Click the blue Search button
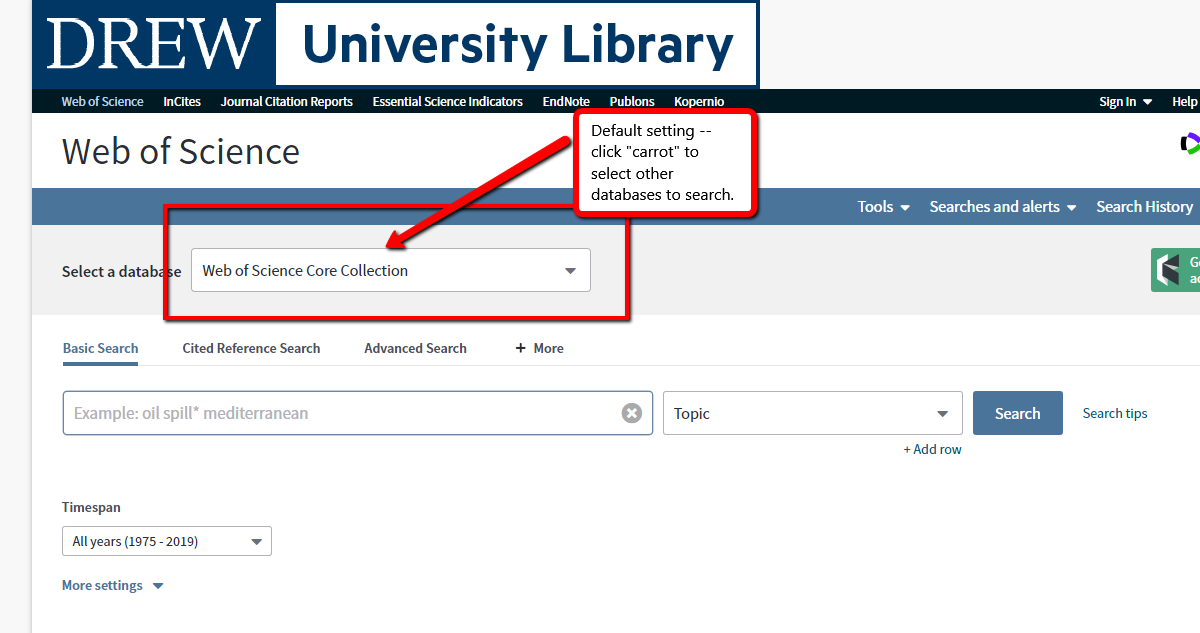The width and height of the screenshot is (1200, 633). tap(1018, 413)
